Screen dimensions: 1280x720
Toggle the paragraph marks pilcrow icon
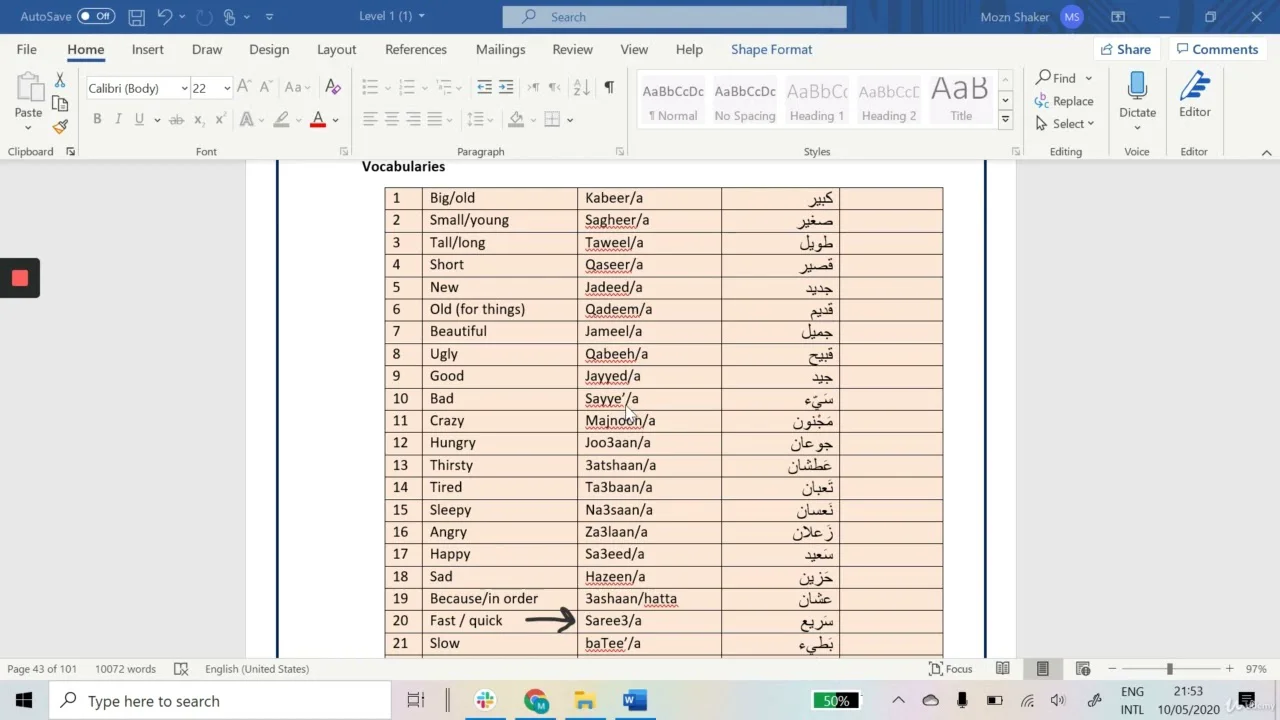(x=609, y=88)
